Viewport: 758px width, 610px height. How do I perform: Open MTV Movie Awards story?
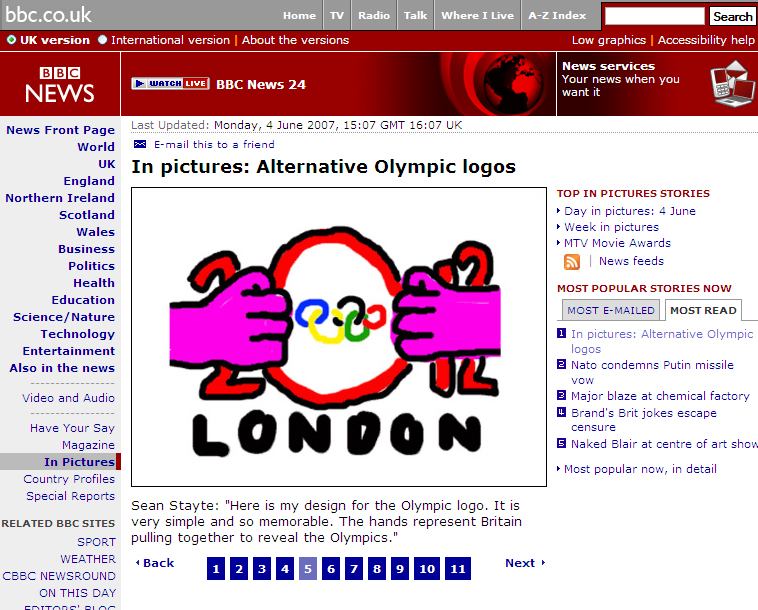617,243
